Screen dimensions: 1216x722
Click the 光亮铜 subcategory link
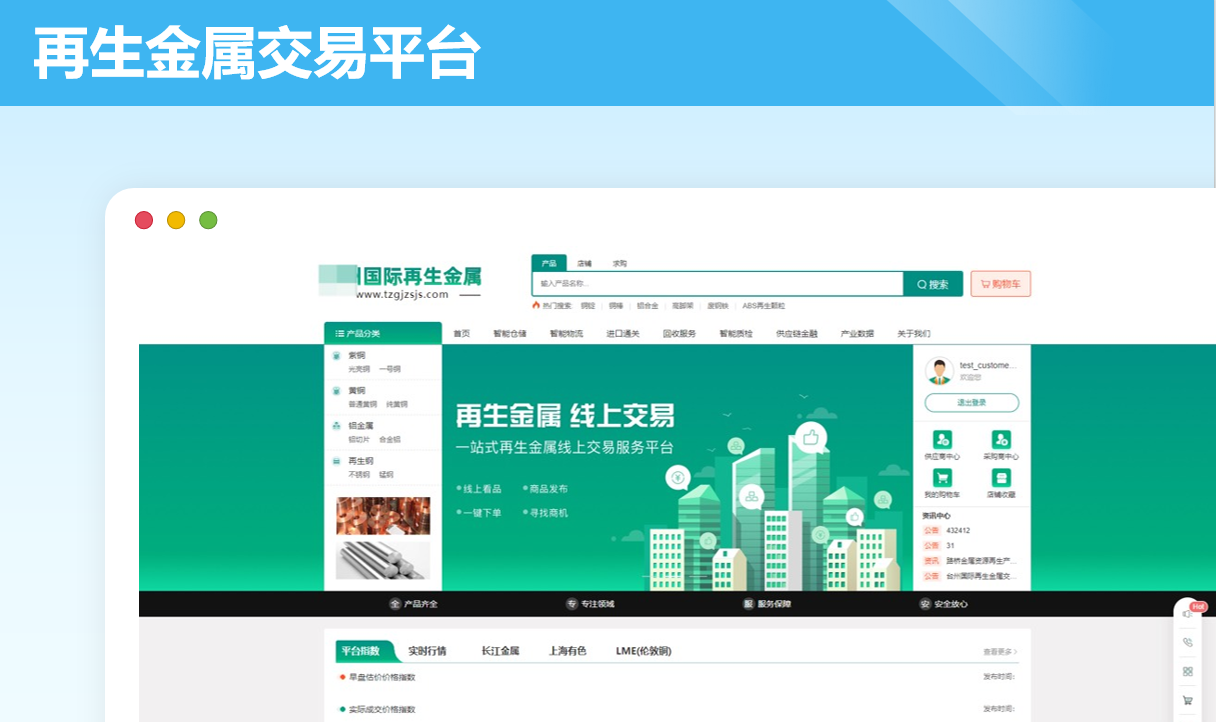[359, 369]
